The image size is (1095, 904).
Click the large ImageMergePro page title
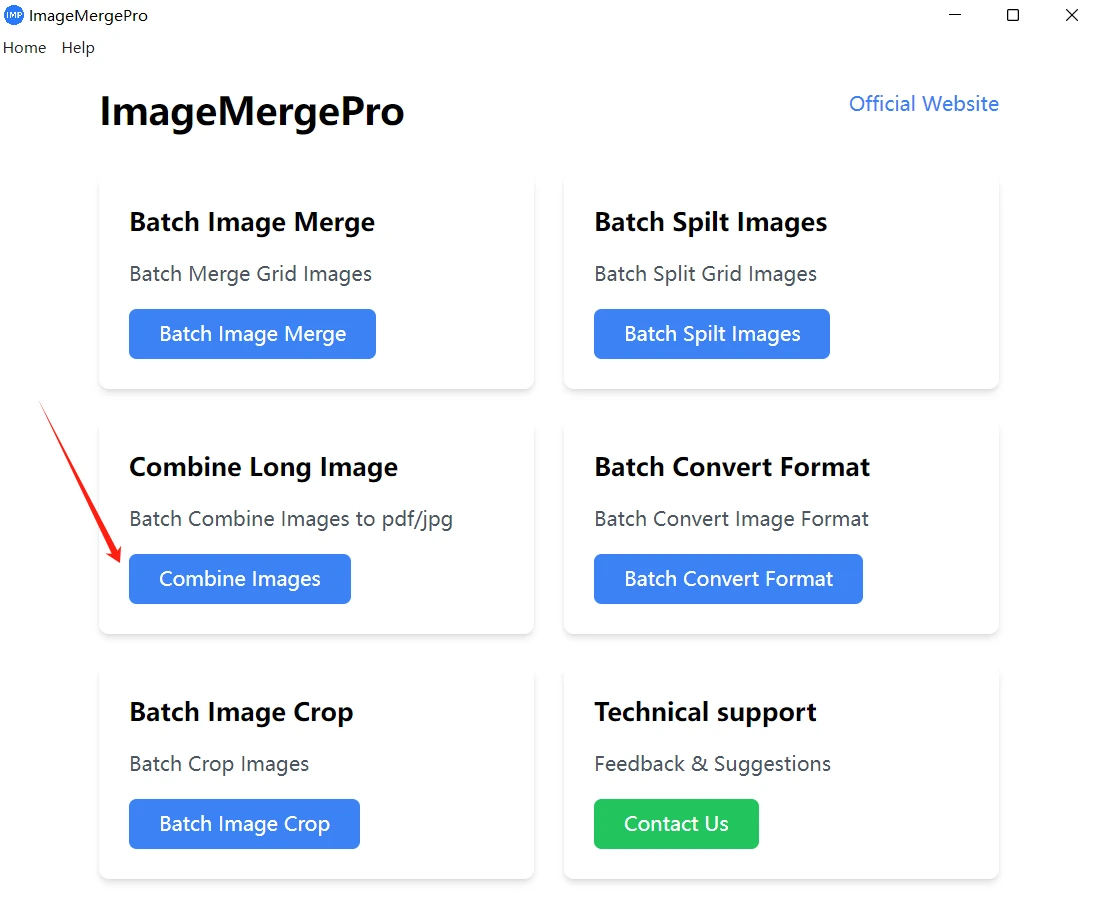[252, 112]
